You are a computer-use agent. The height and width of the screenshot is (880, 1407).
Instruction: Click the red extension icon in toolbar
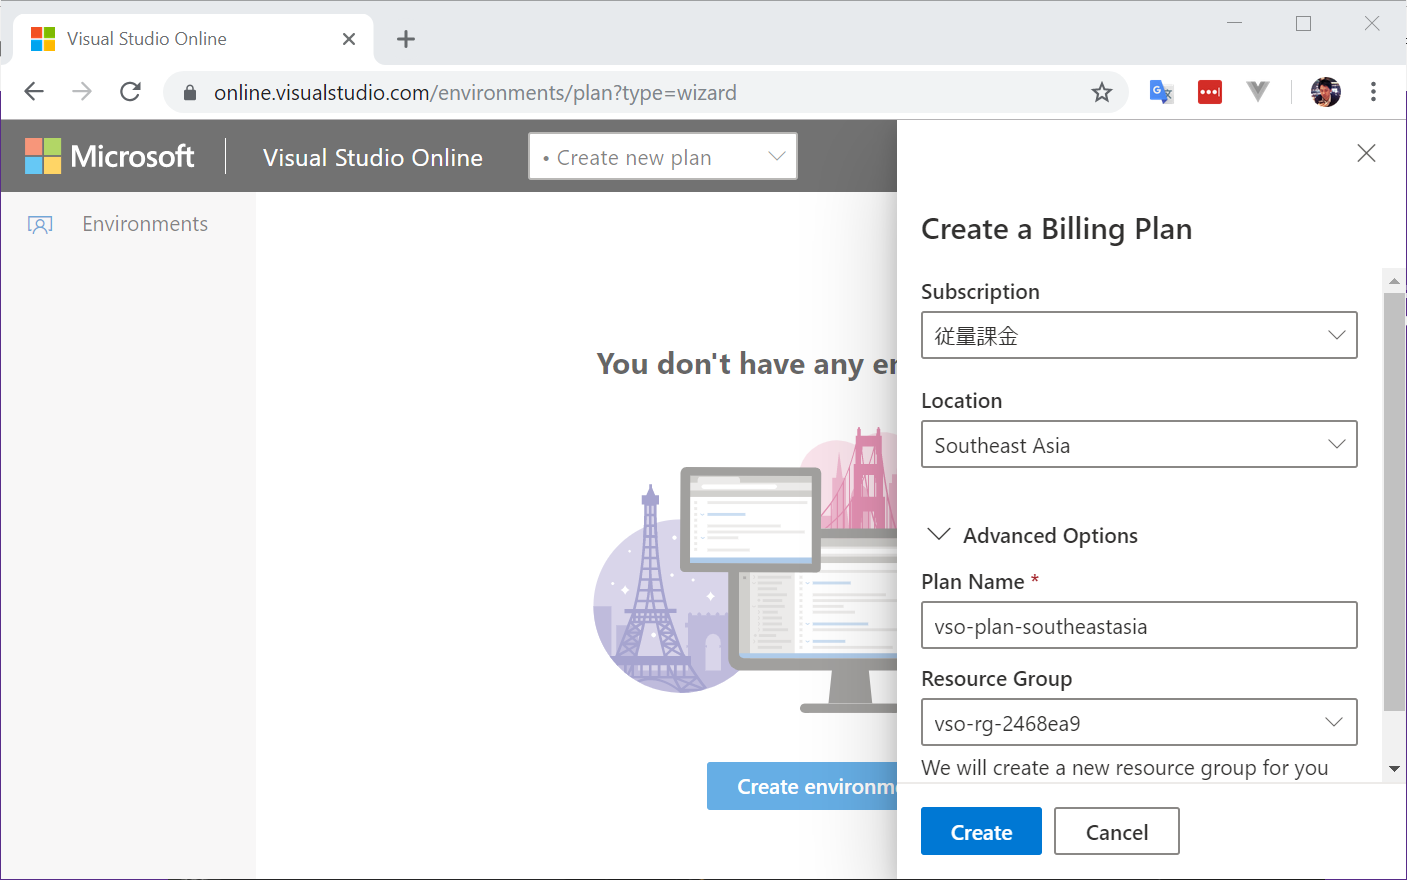pyautogui.click(x=1209, y=91)
